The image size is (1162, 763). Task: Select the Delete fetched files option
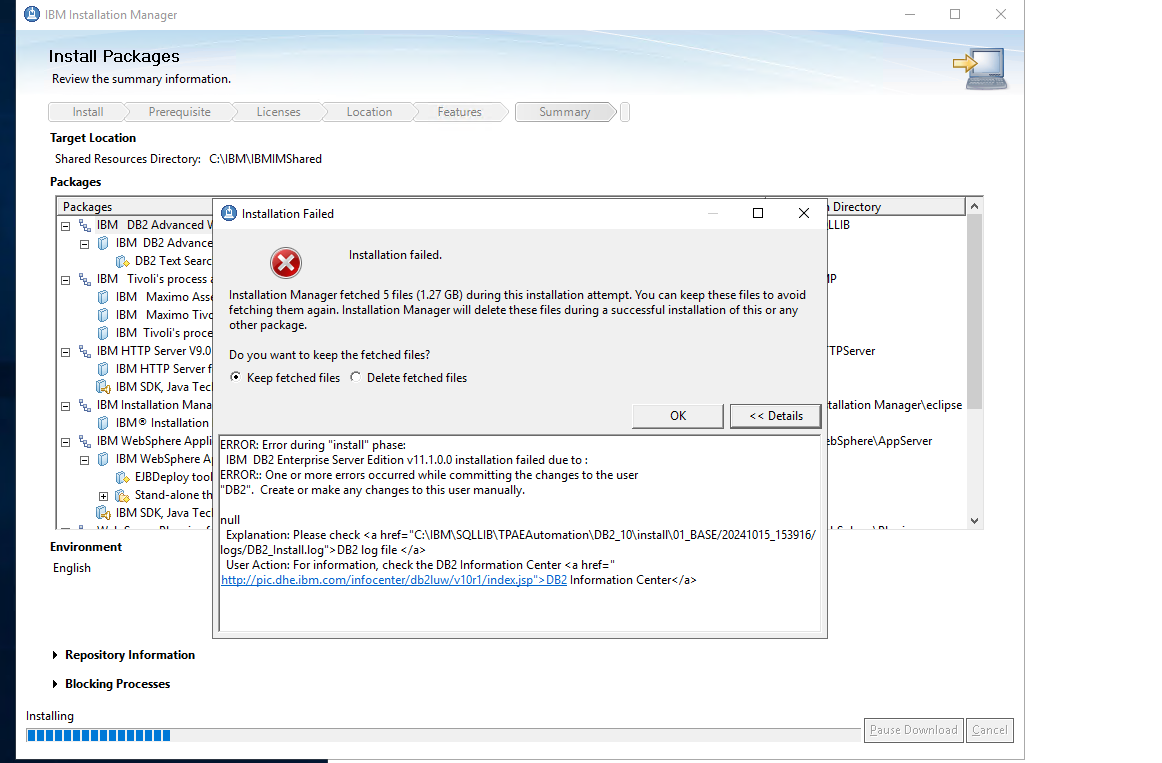click(x=356, y=377)
